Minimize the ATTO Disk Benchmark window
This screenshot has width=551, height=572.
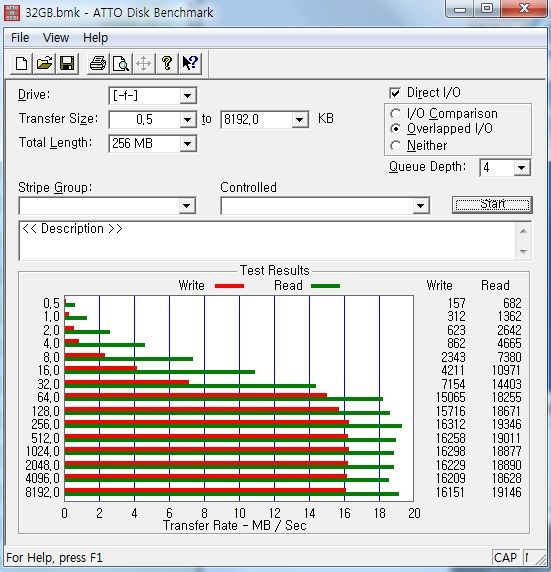(460, 9)
